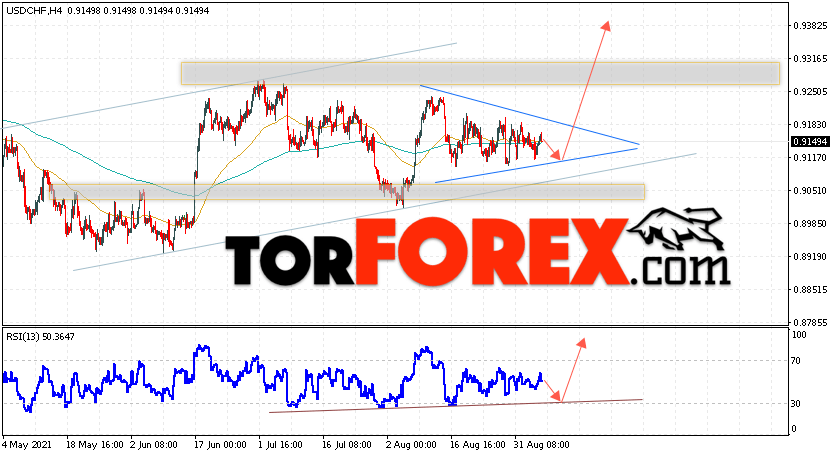Image resolution: width=834 pixels, height=456 pixels.
Task: Select price axis level 0.89190
Action: (x=810, y=256)
